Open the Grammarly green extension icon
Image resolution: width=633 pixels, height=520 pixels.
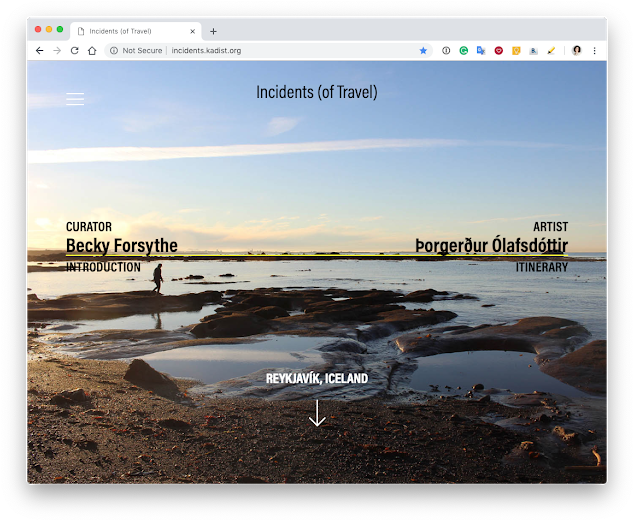463,50
